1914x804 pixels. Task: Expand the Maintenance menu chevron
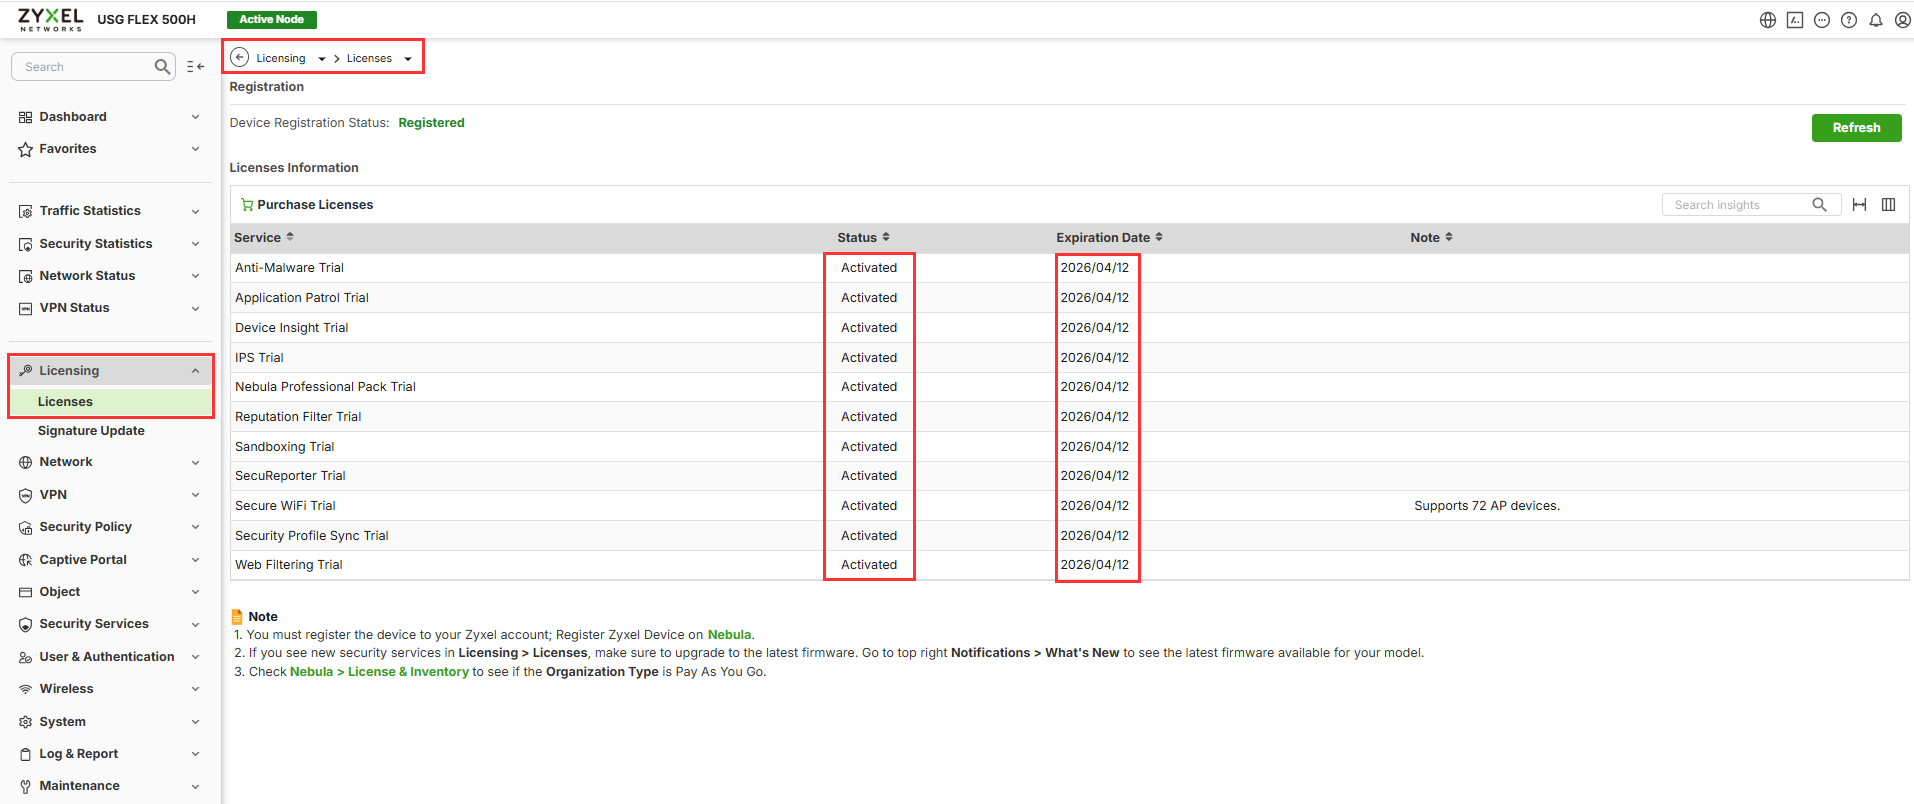(195, 786)
